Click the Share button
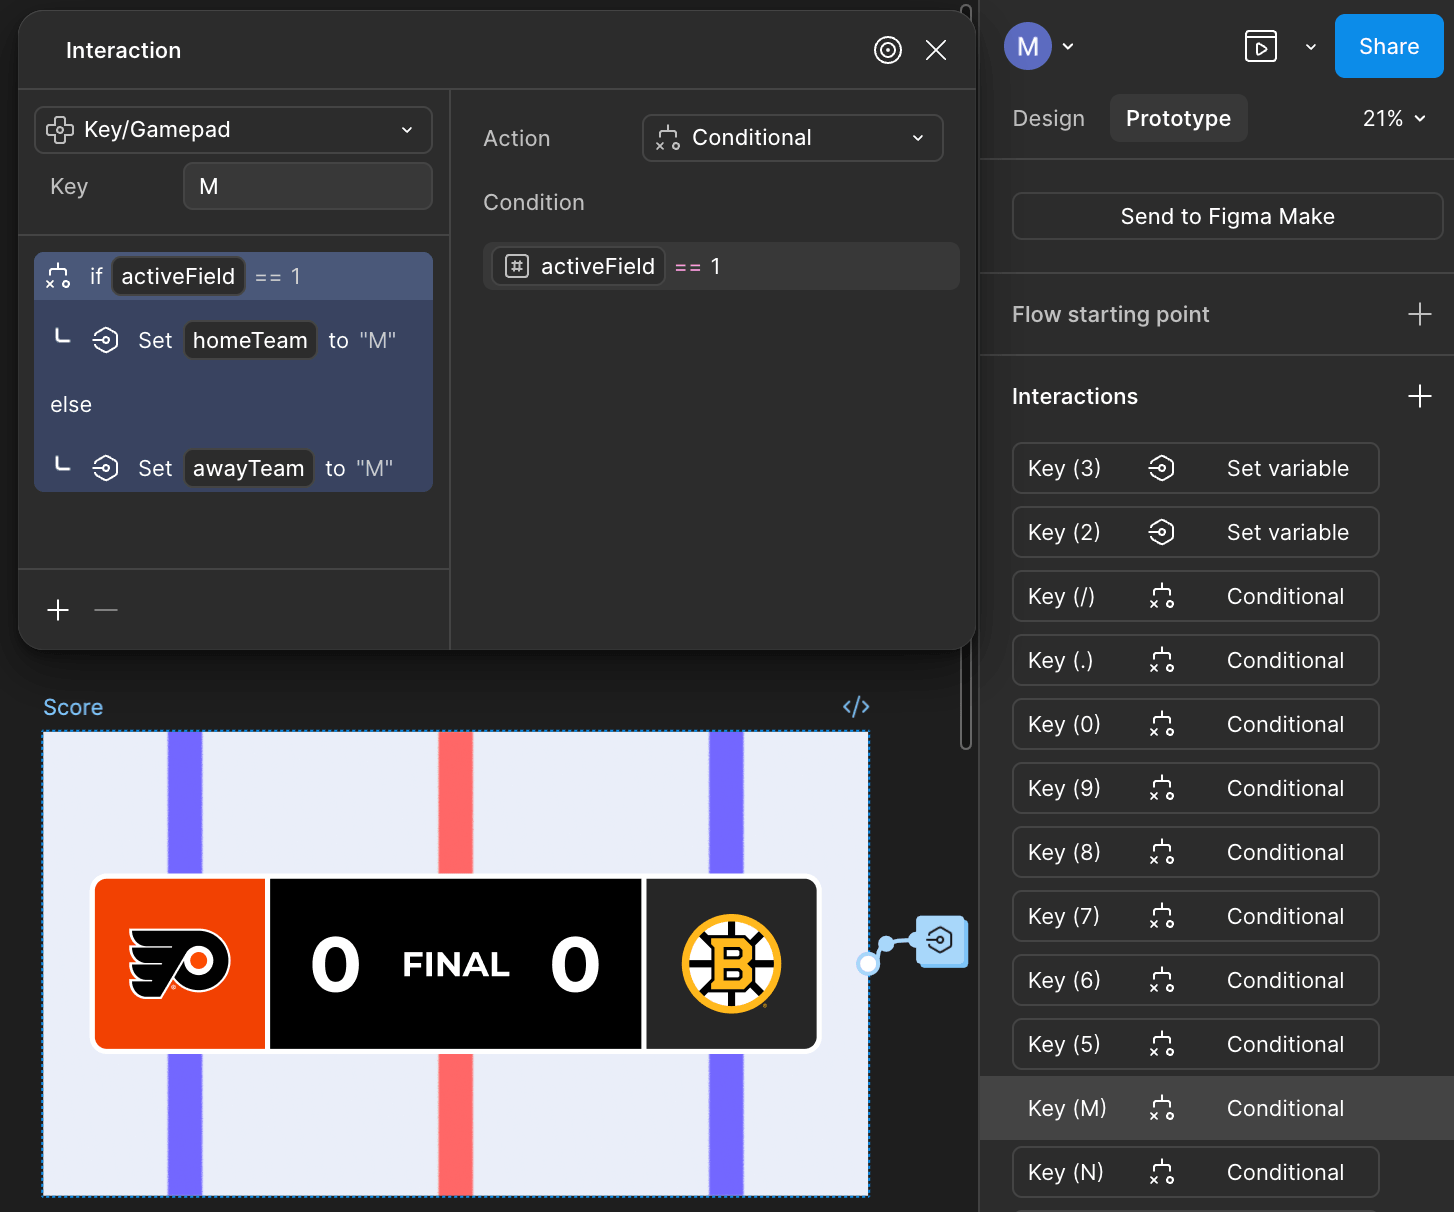Image resolution: width=1454 pixels, height=1212 pixels. (x=1389, y=46)
